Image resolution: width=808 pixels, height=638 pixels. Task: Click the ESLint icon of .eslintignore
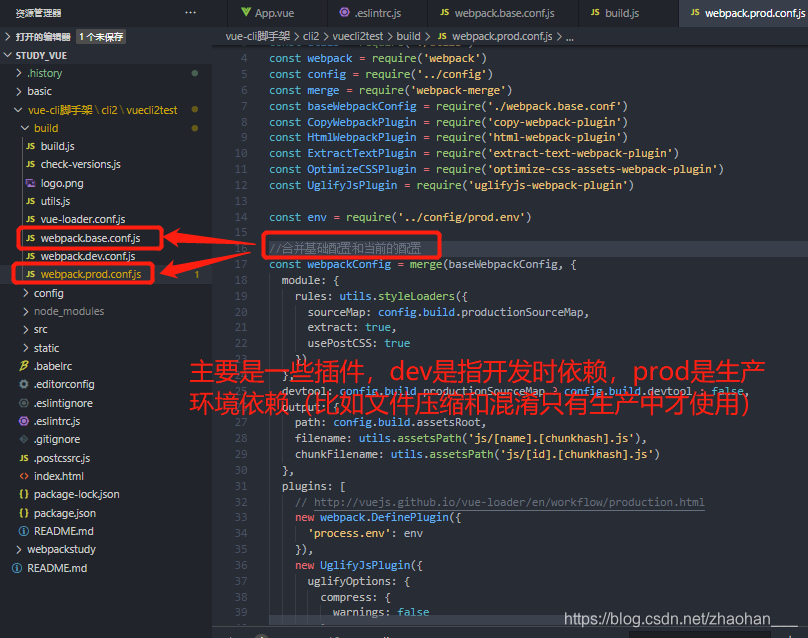coord(24,403)
